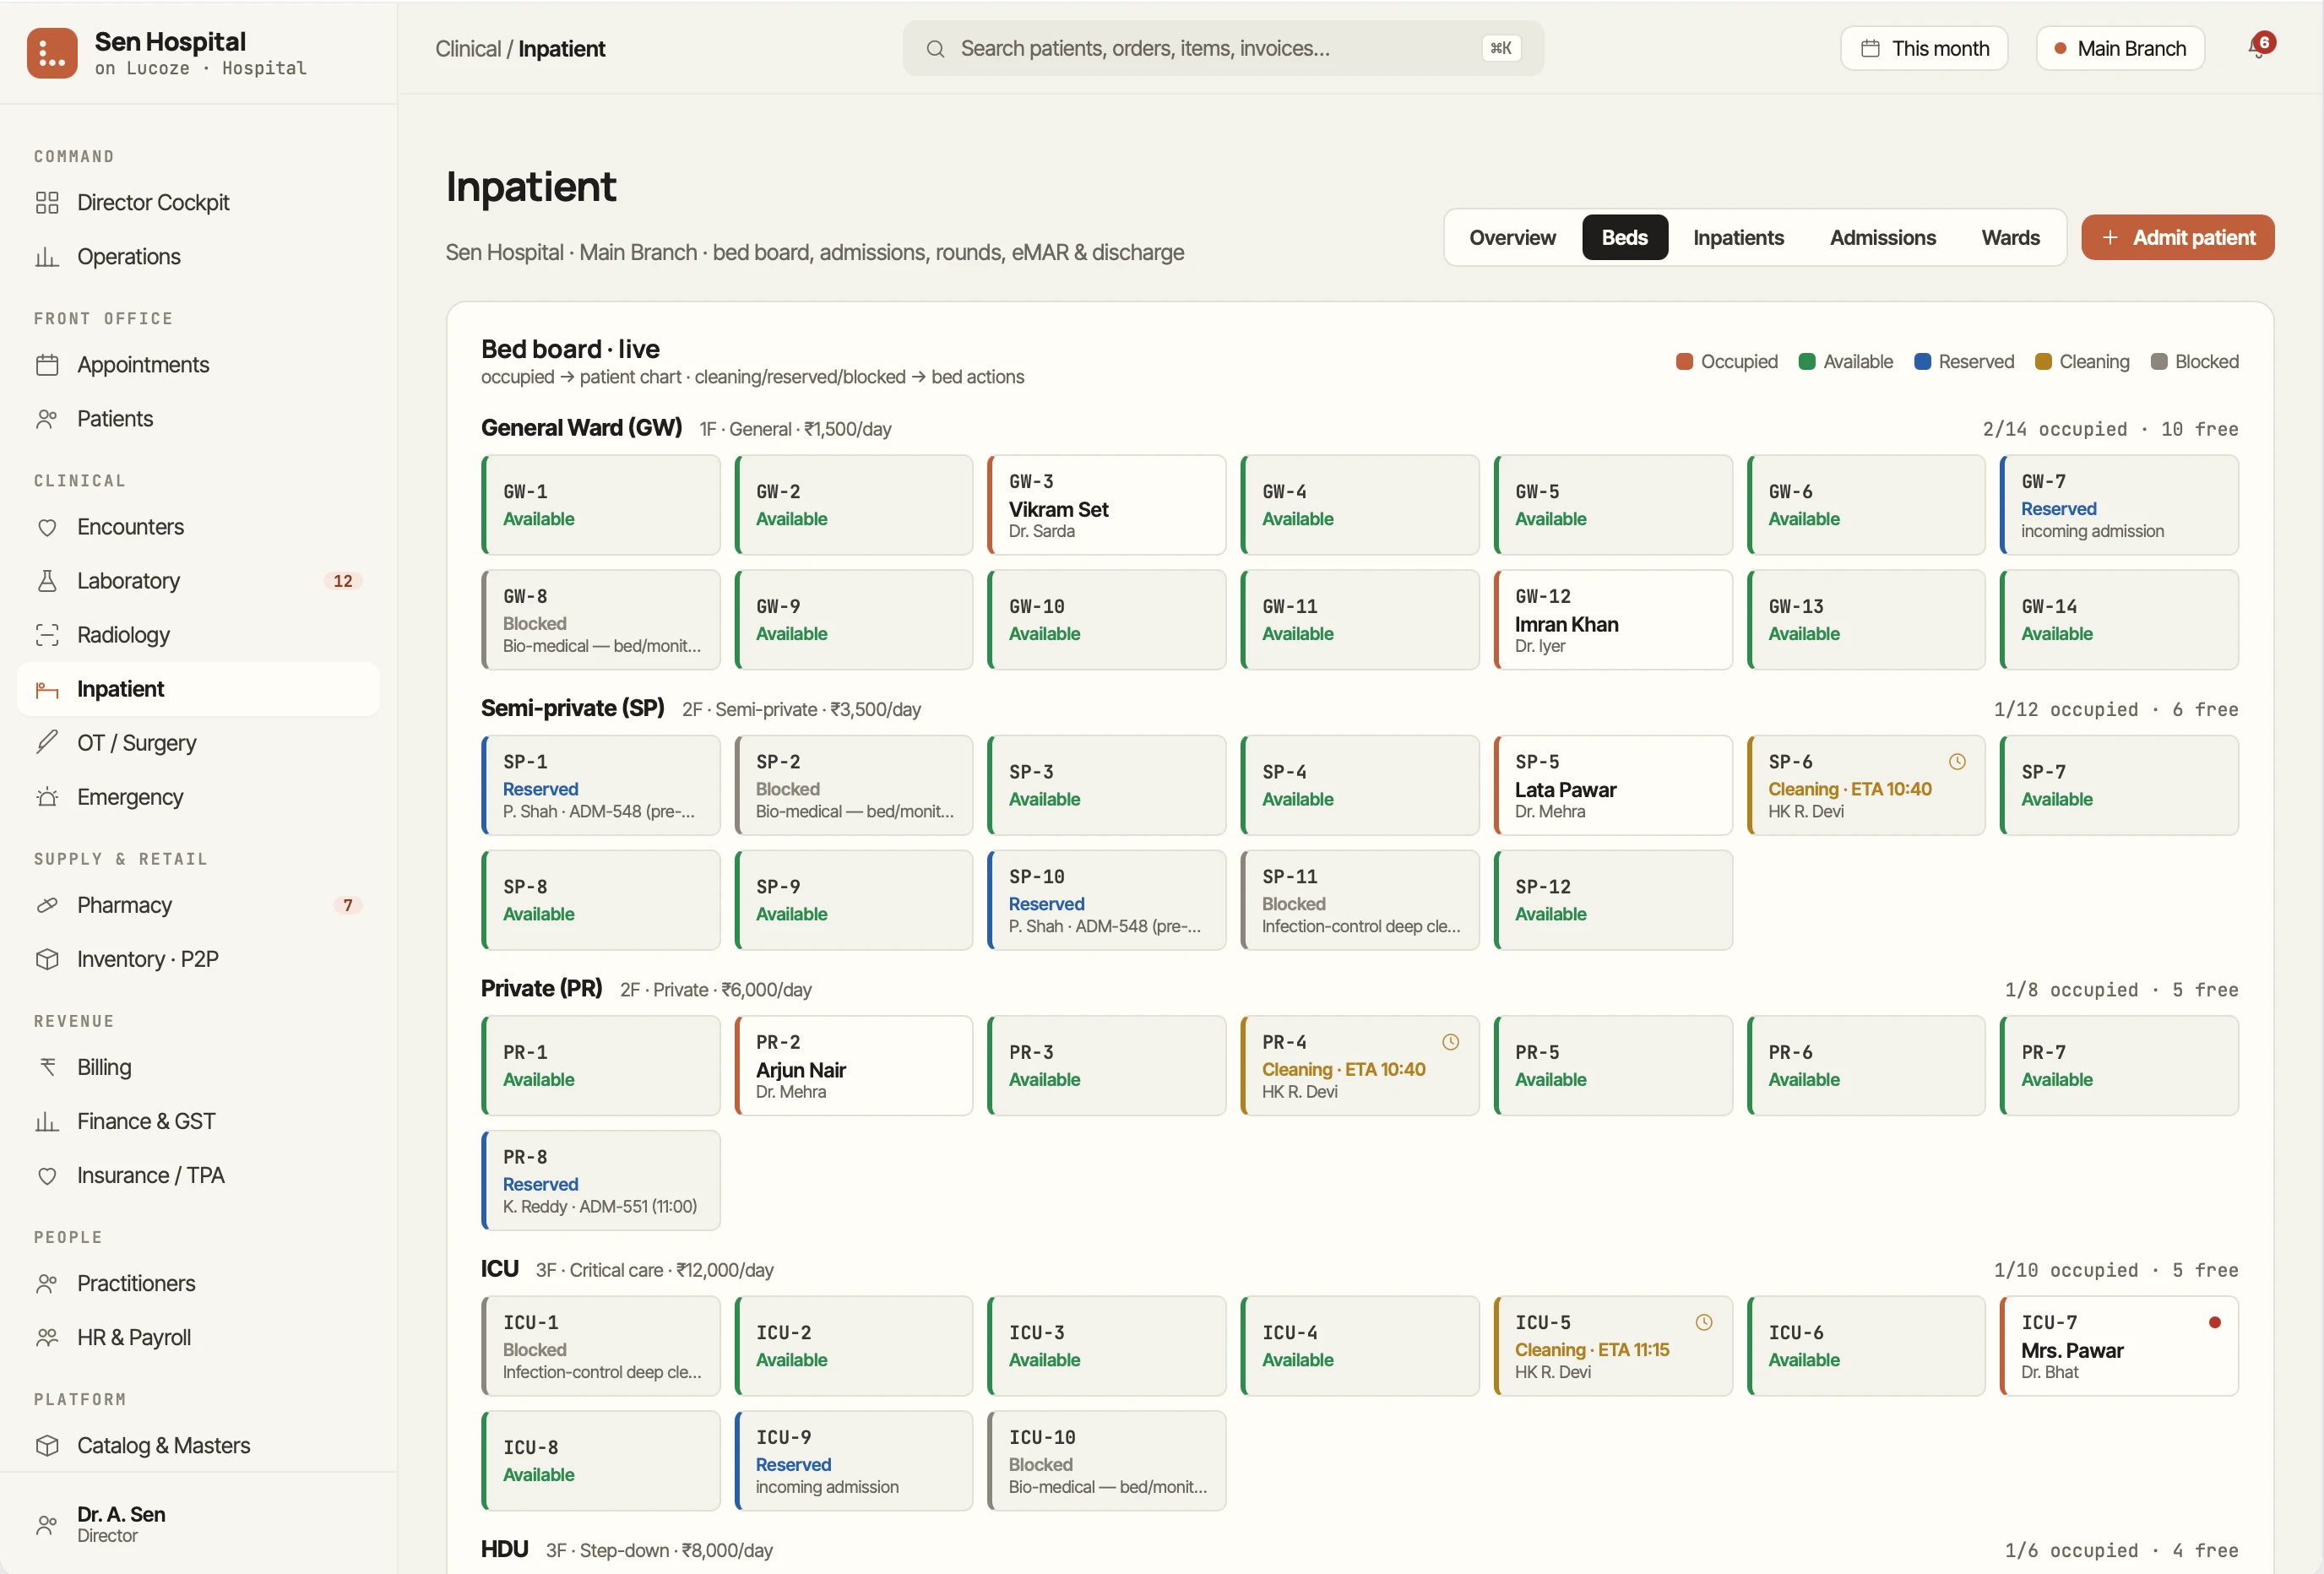Image resolution: width=2324 pixels, height=1574 pixels.
Task: Click the Sen Hospital logo icon
Action: pos(52,52)
